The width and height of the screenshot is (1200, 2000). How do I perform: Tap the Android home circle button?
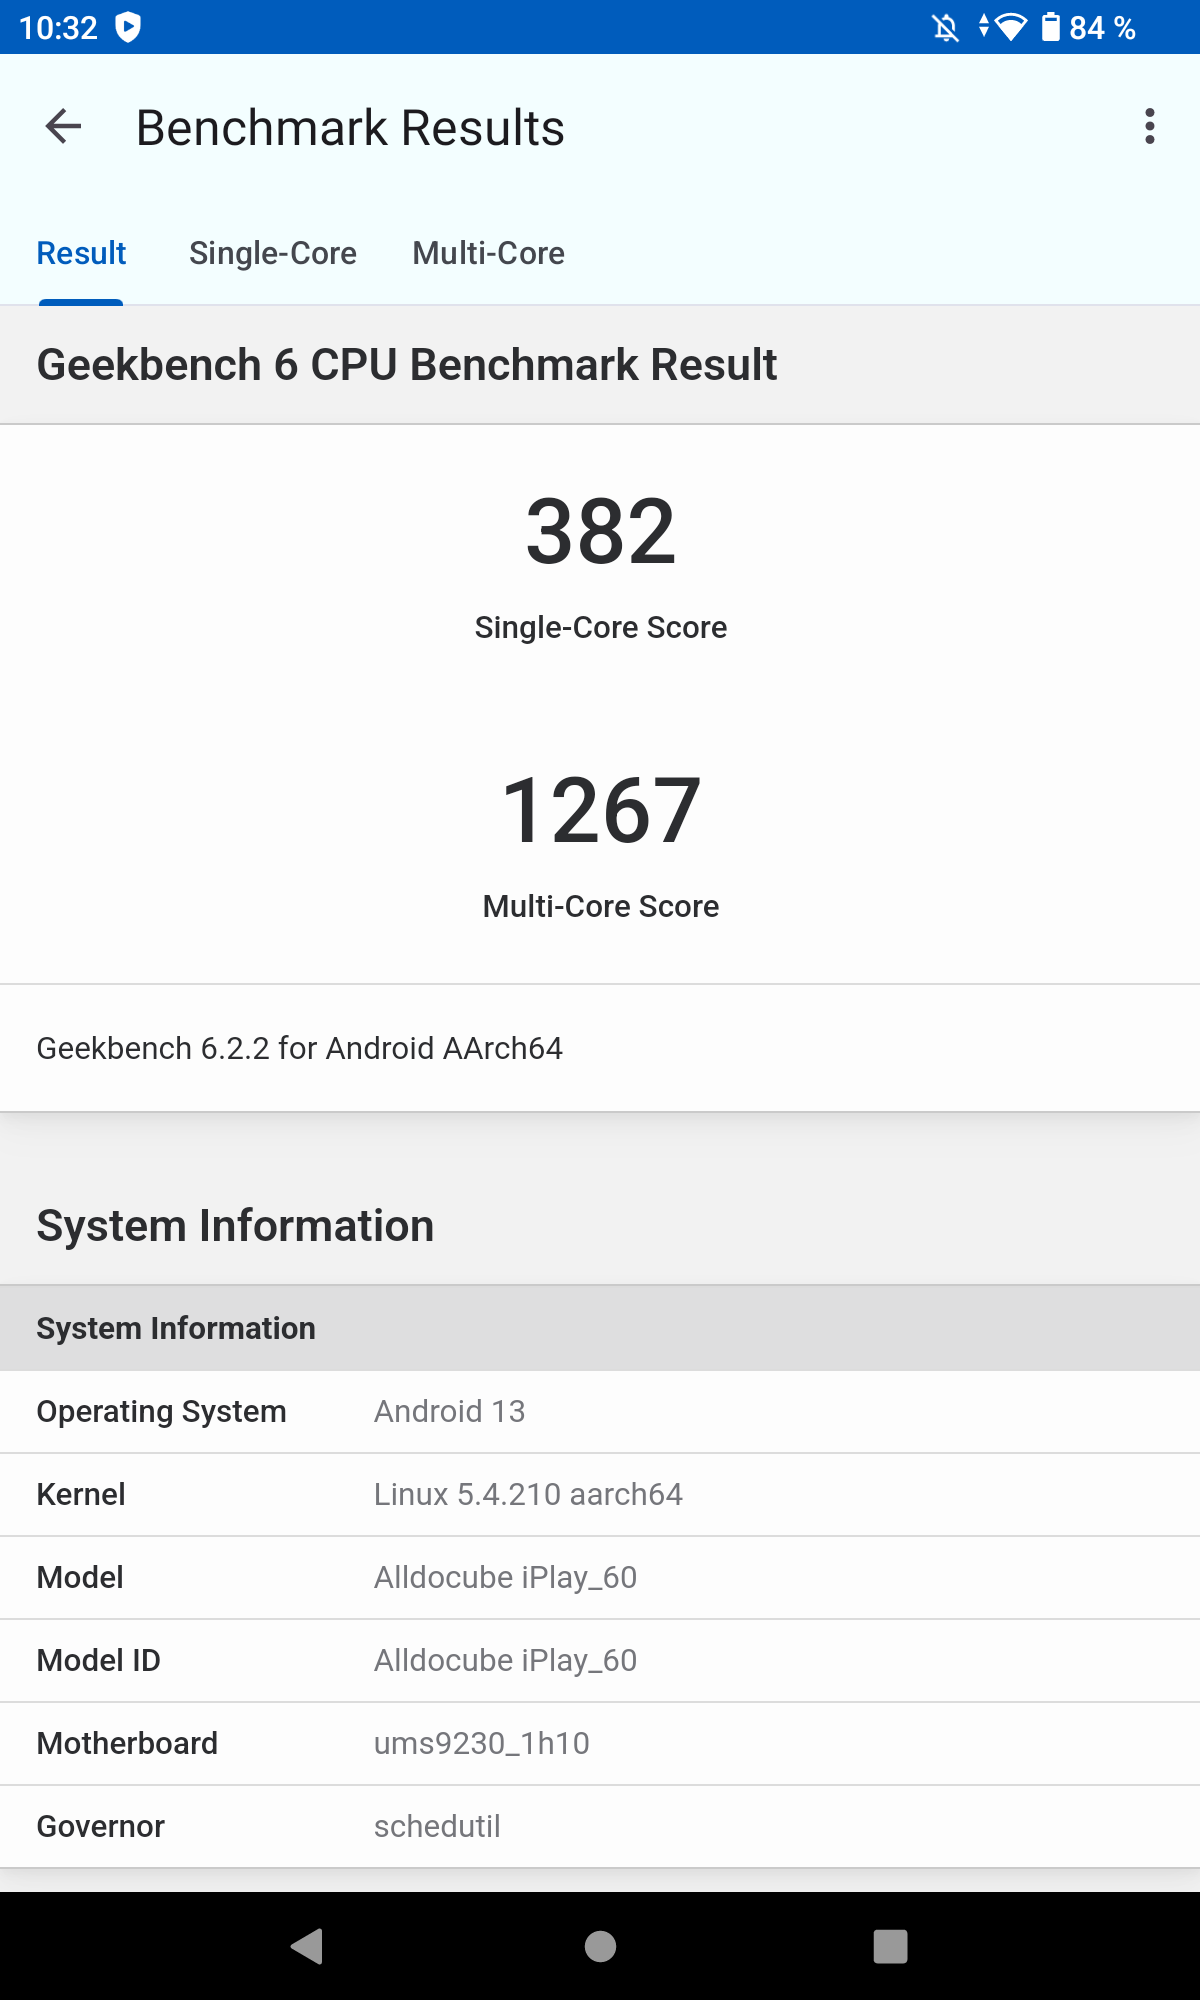pyautogui.click(x=600, y=1946)
